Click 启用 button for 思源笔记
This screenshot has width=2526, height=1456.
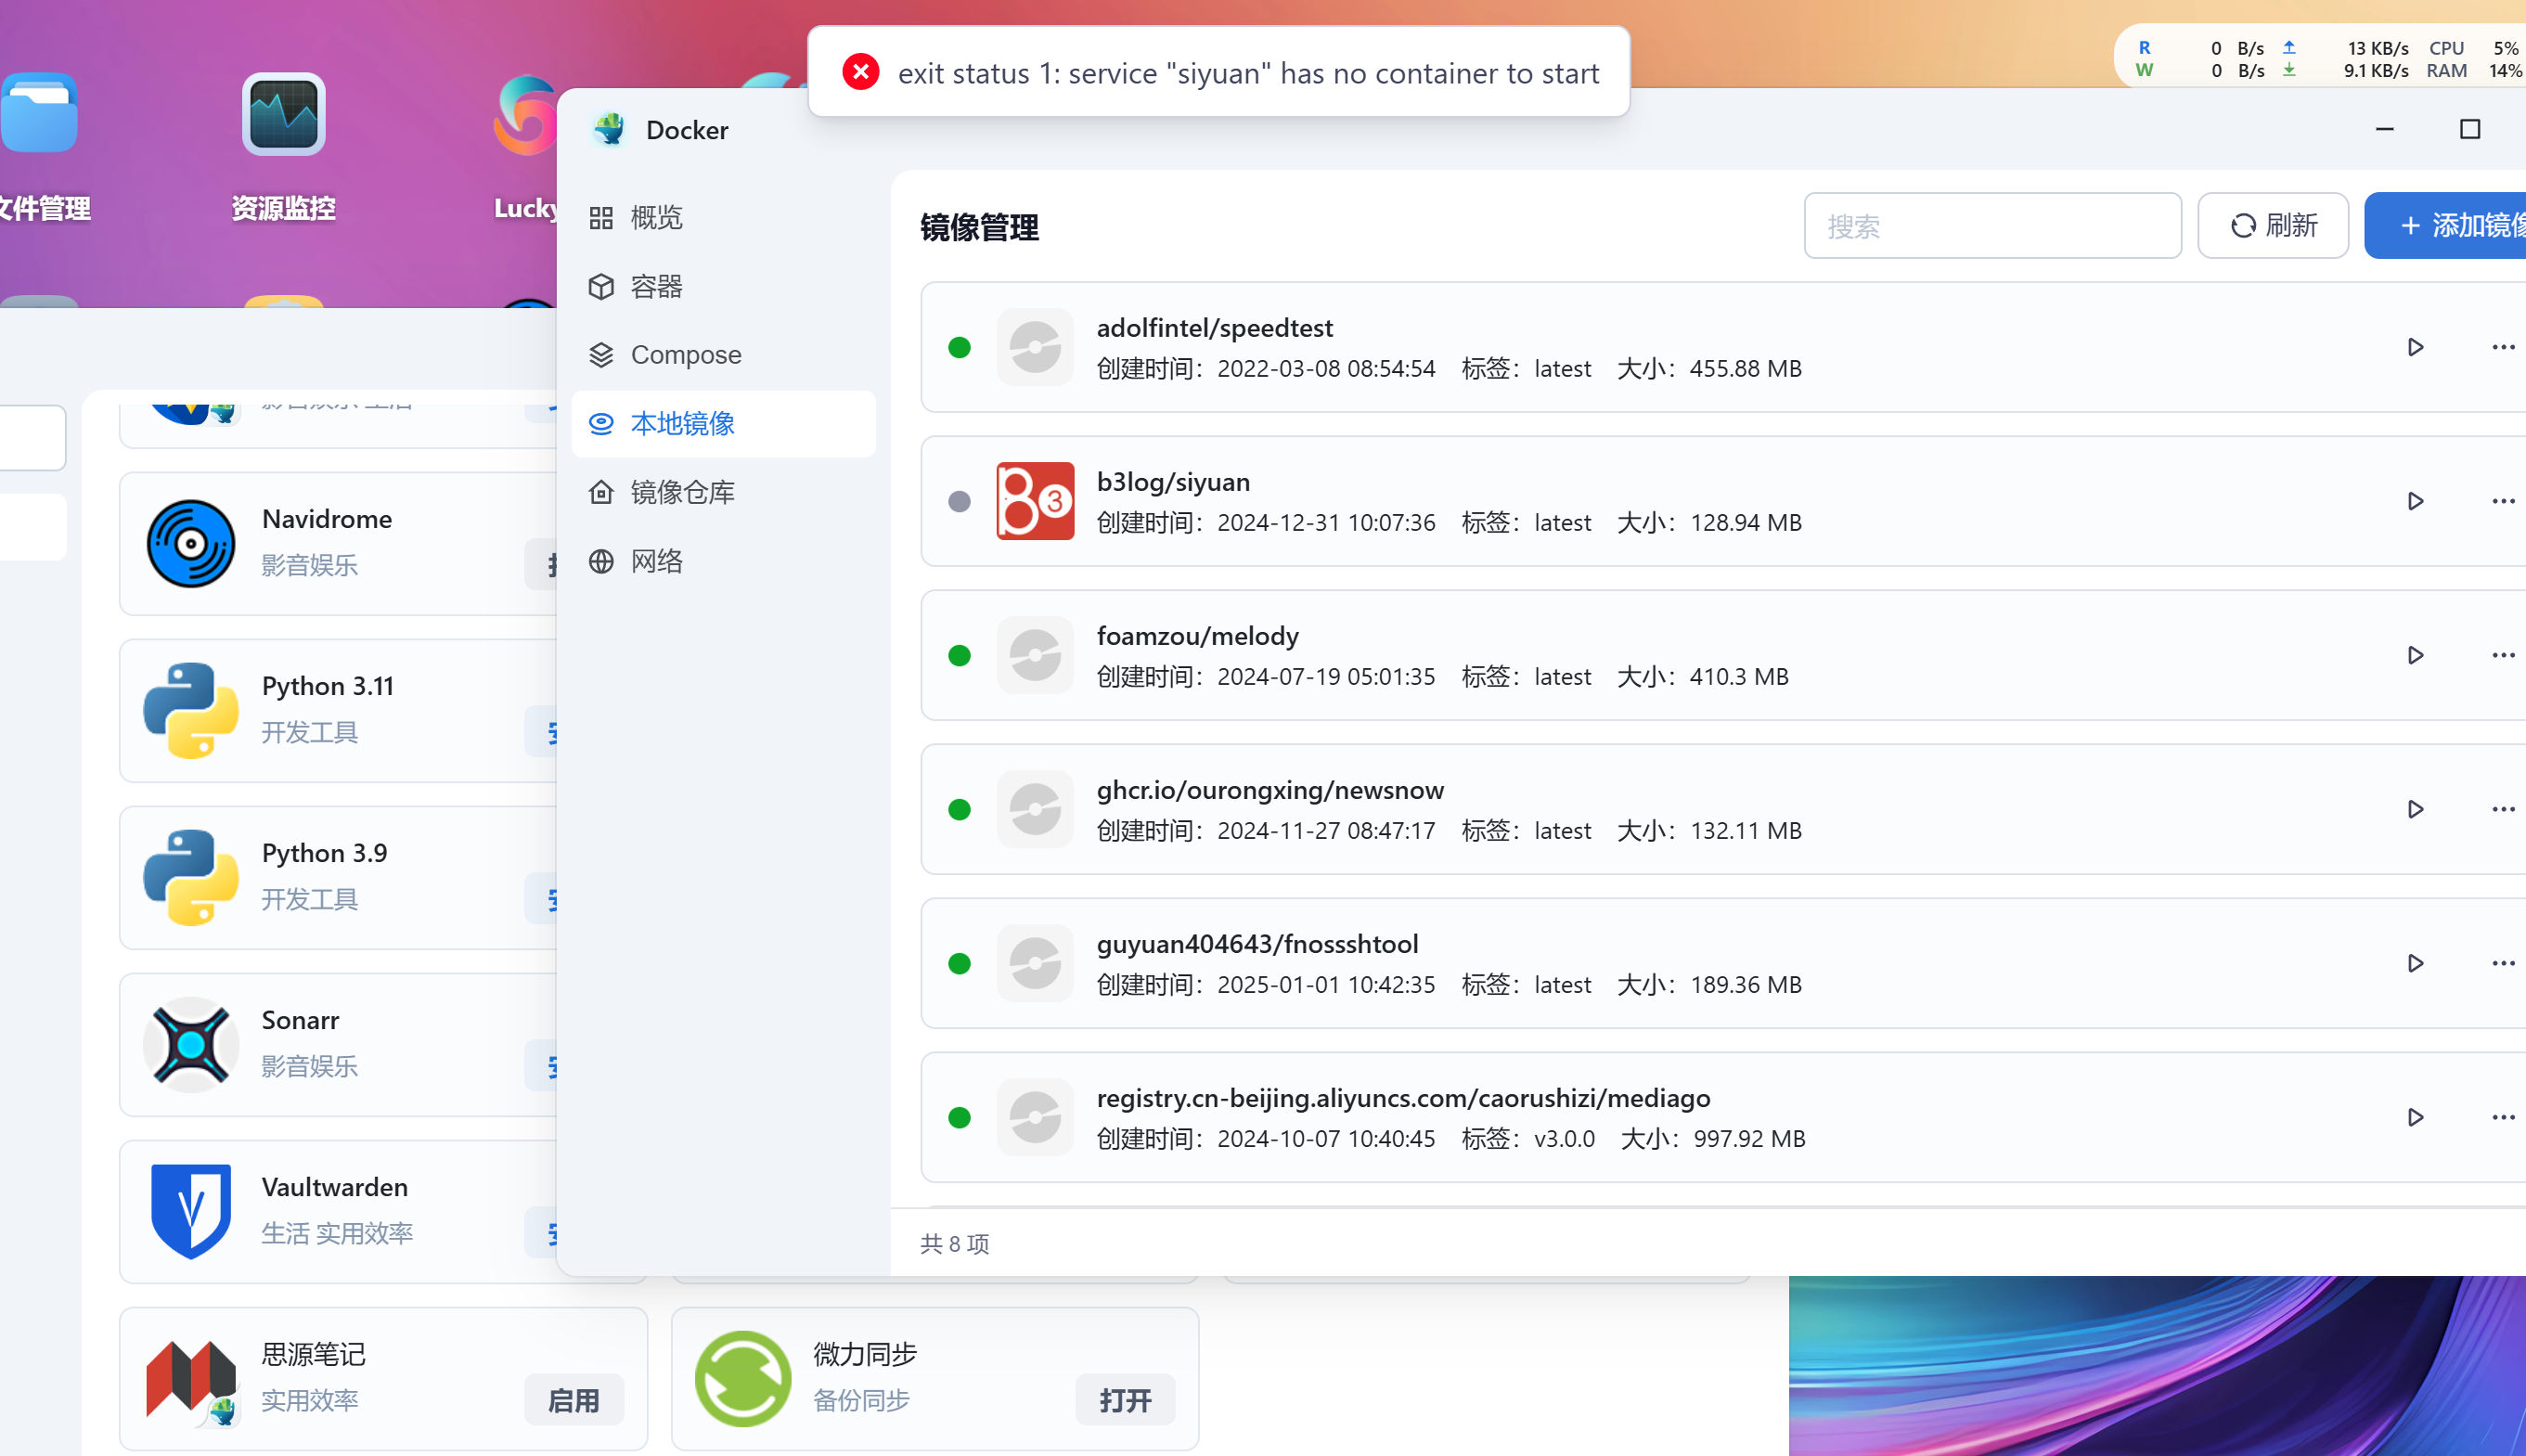click(574, 1400)
